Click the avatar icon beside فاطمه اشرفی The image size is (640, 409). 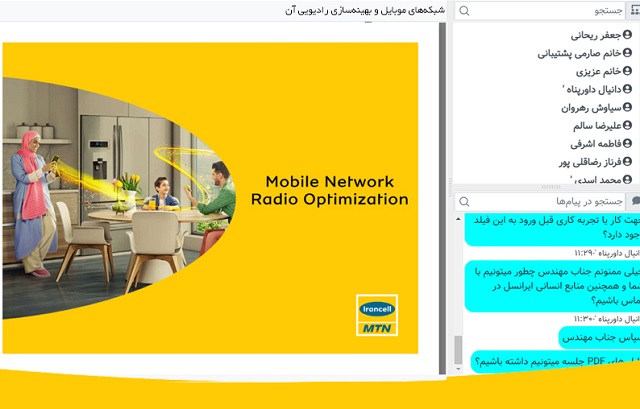(x=627, y=143)
